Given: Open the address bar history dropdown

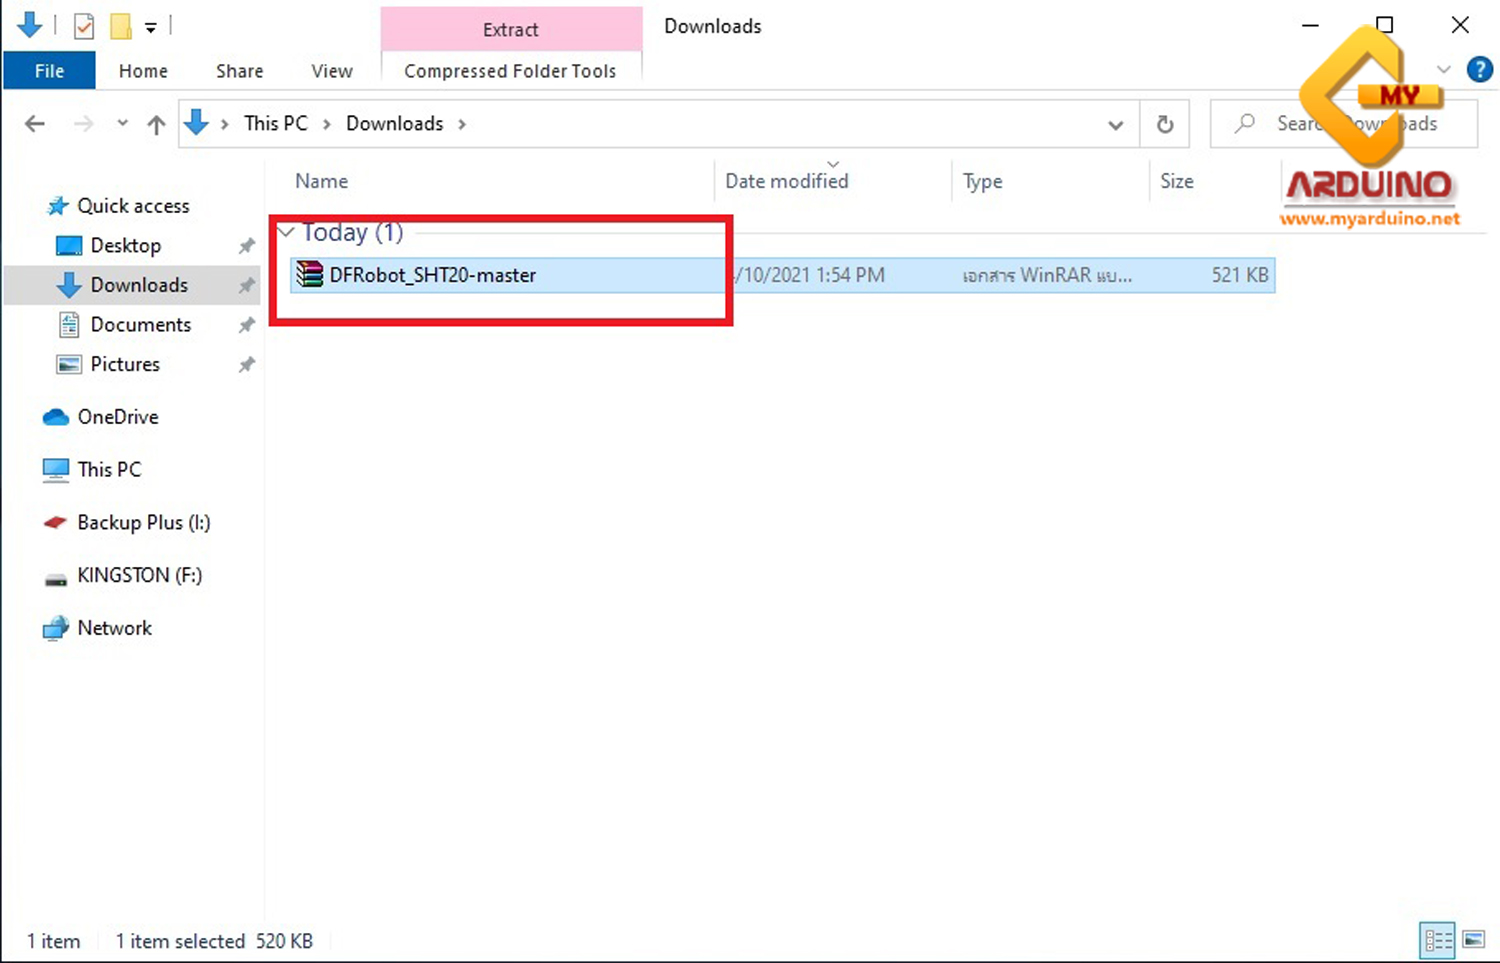Looking at the screenshot, I should click(x=1115, y=125).
